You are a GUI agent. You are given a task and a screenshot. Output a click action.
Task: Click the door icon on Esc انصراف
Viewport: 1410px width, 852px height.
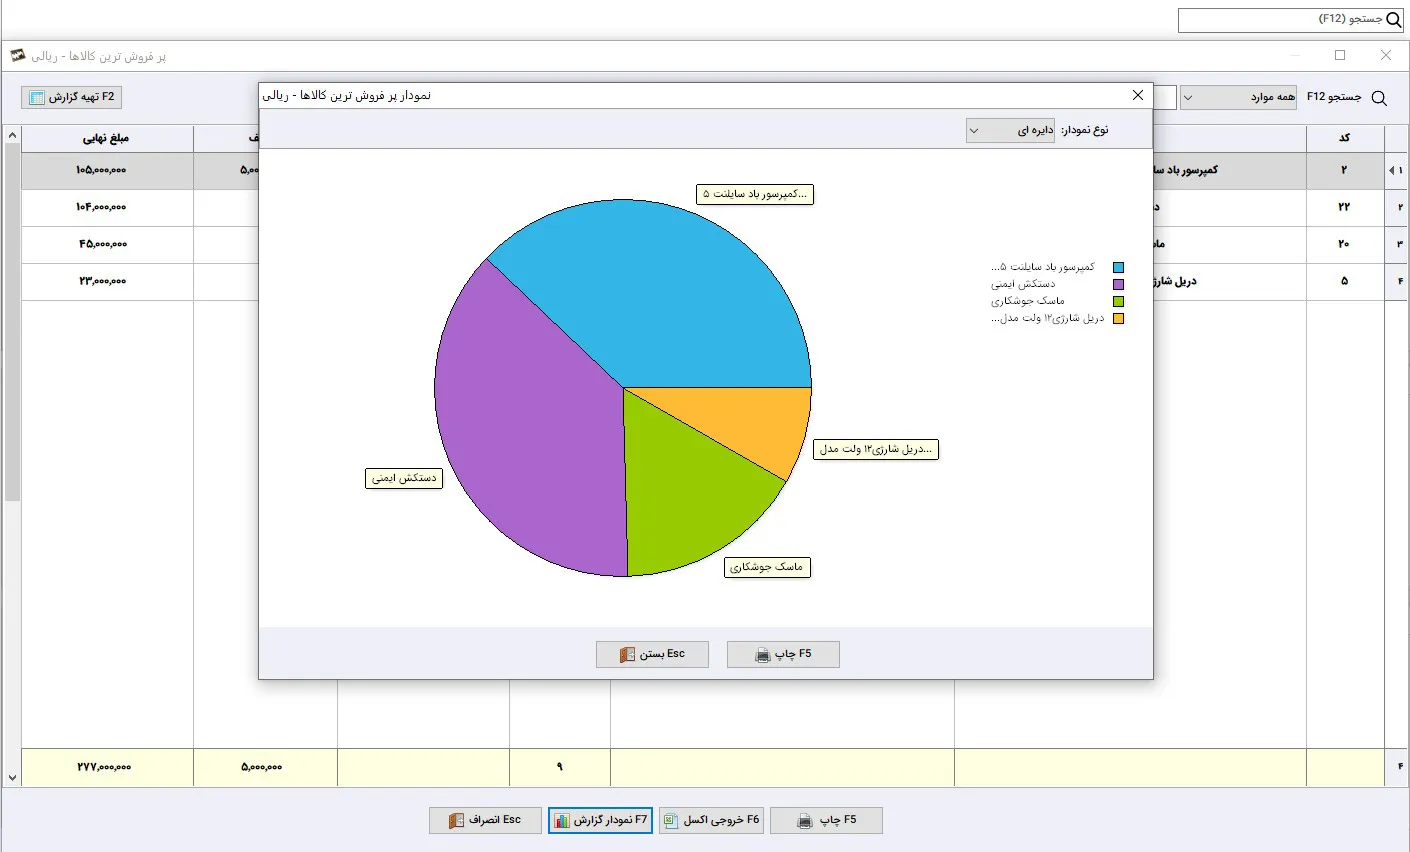(x=457, y=820)
